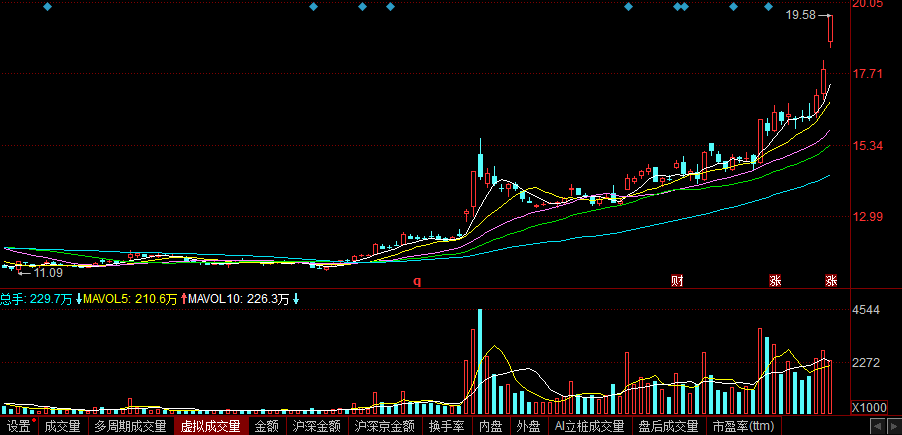Click the X1000 volume unit label
Image resolution: width=902 pixels, height=435 pixels.
point(867,408)
